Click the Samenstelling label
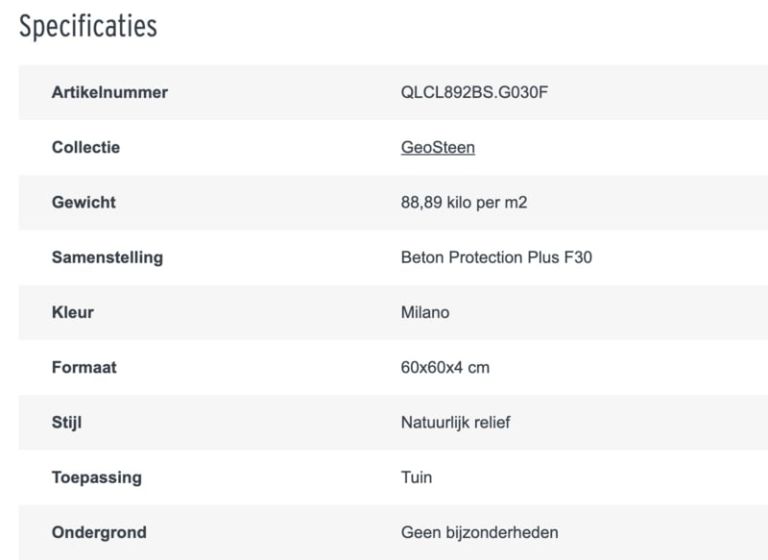The width and height of the screenshot is (768, 560). tap(107, 258)
